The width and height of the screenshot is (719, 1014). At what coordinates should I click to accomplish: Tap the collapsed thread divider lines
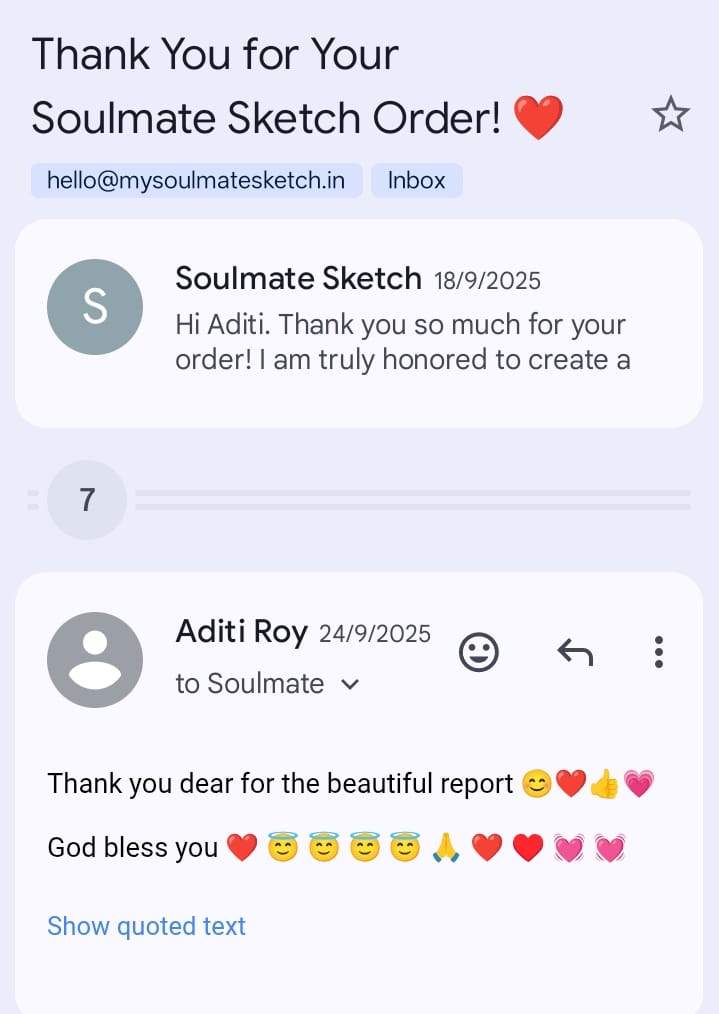pyautogui.click(x=412, y=500)
